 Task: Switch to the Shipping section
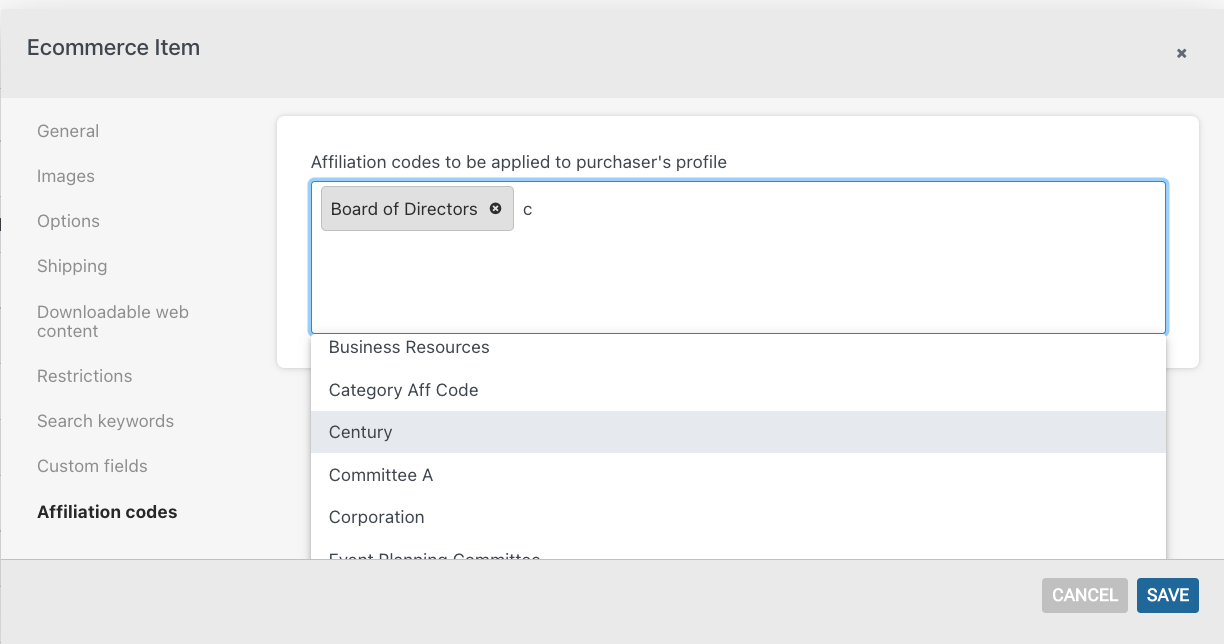[72, 266]
